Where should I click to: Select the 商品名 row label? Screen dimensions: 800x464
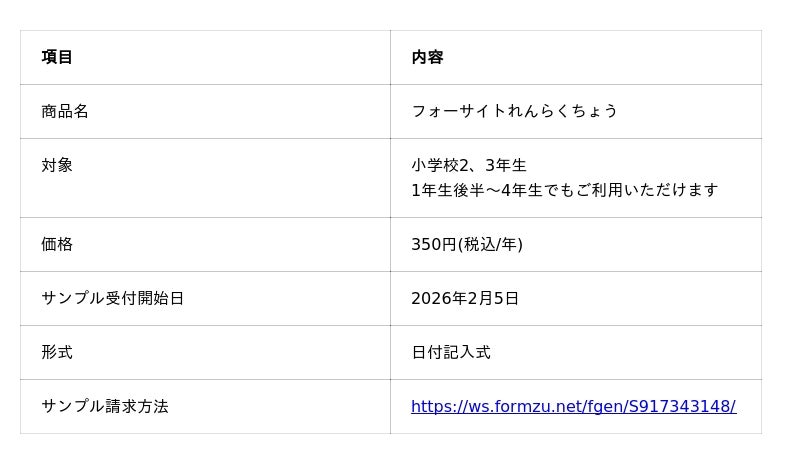(65, 111)
